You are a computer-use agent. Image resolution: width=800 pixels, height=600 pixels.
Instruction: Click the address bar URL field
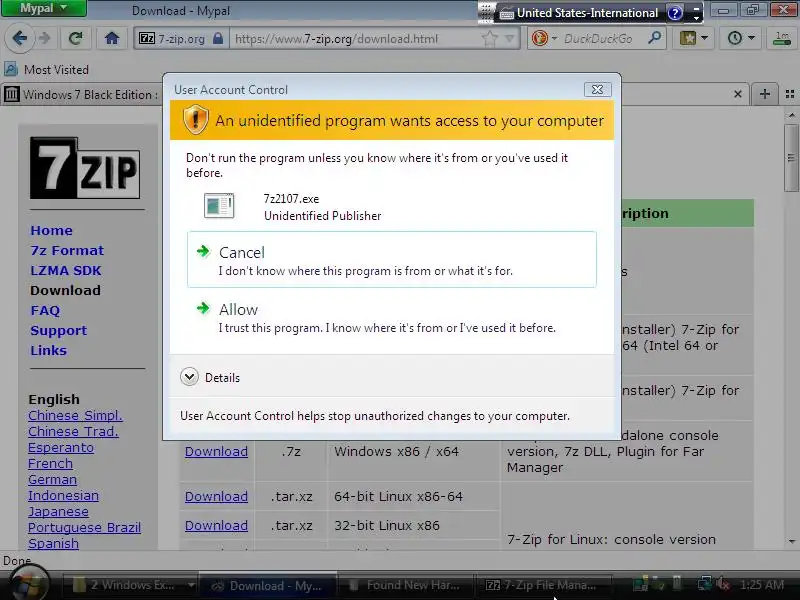(357, 39)
